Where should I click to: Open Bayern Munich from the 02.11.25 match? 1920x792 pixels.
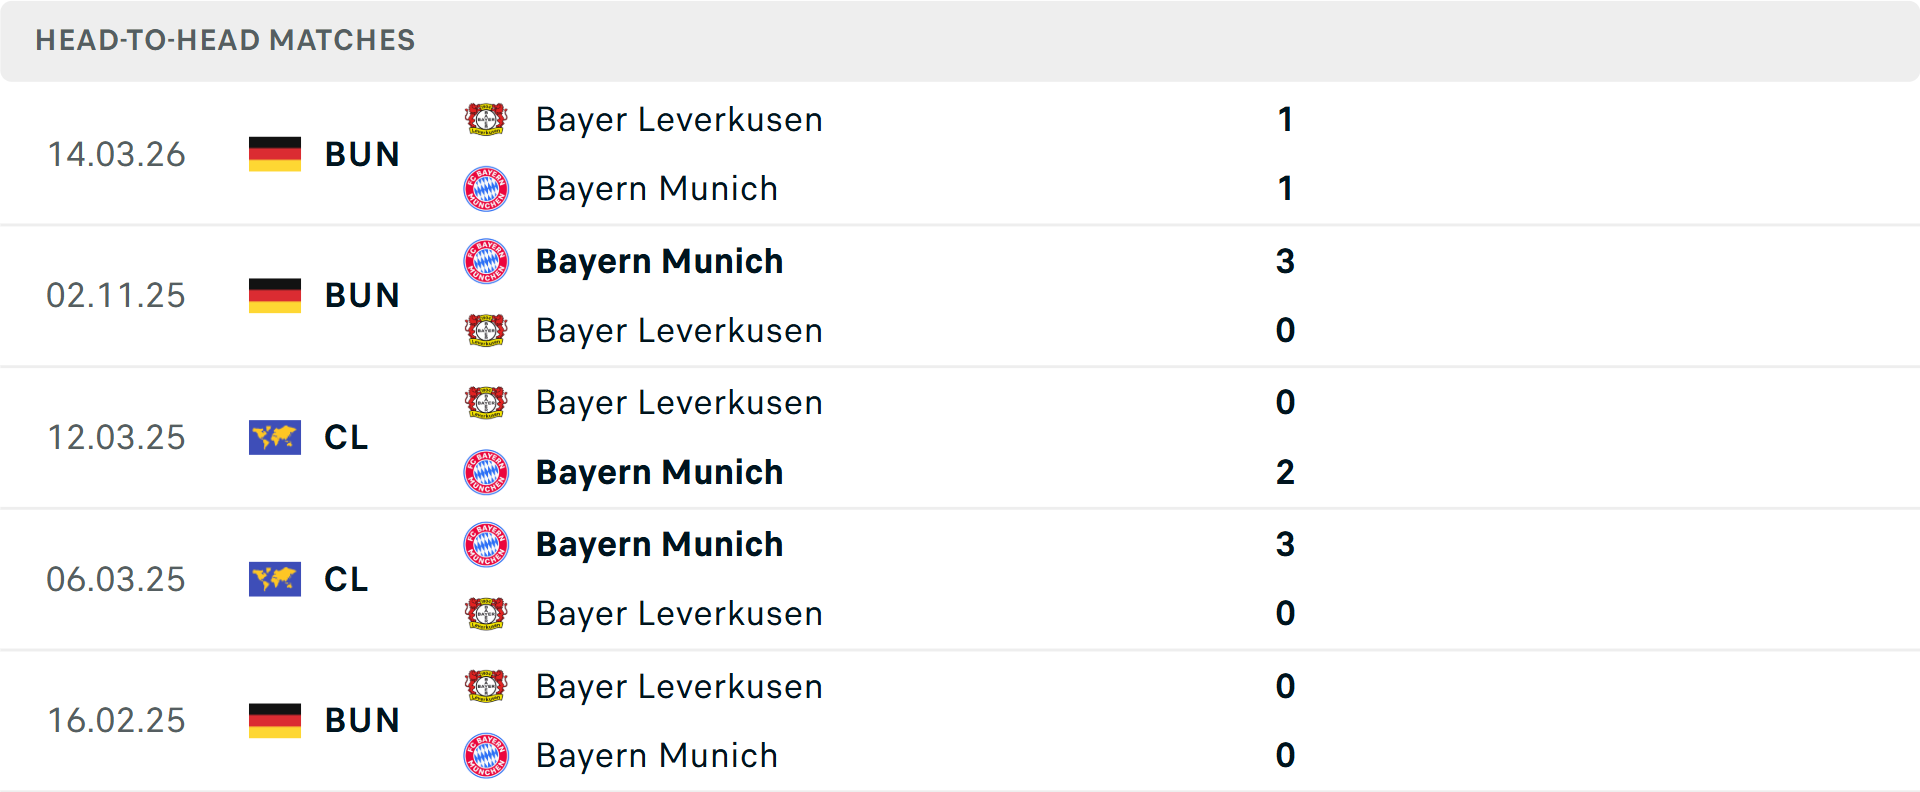pyautogui.click(x=660, y=261)
